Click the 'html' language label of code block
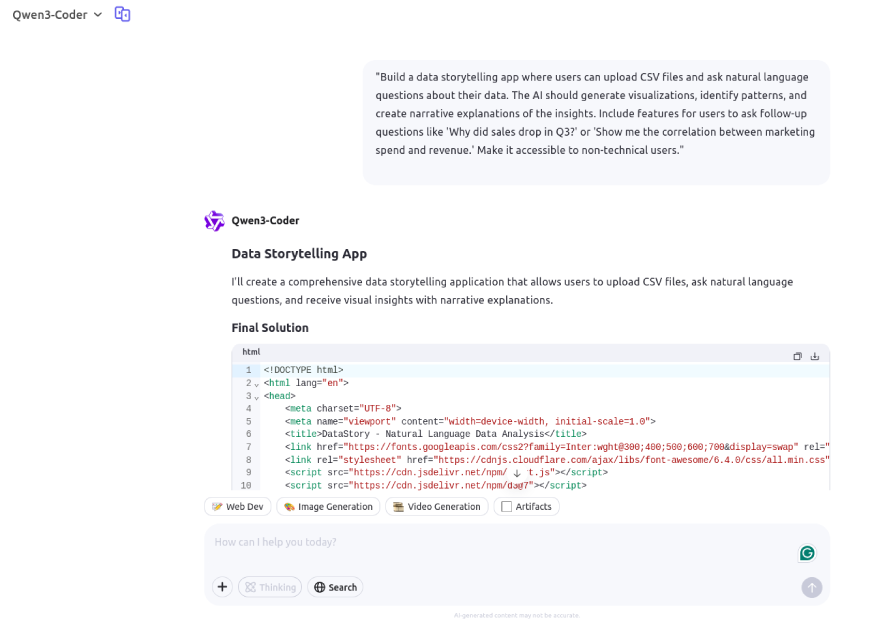Screen dimensions: 872x626 [251, 352]
